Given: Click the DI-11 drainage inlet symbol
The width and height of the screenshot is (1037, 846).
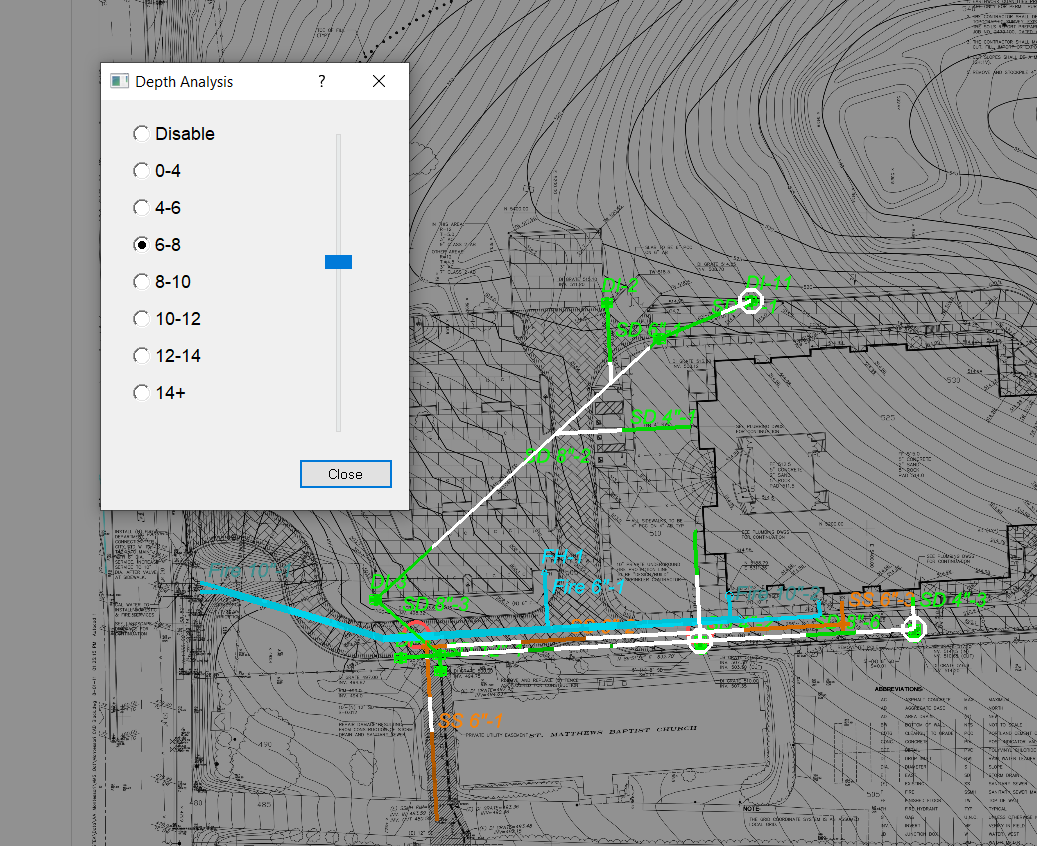Looking at the screenshot, I should tap(752, 300).
